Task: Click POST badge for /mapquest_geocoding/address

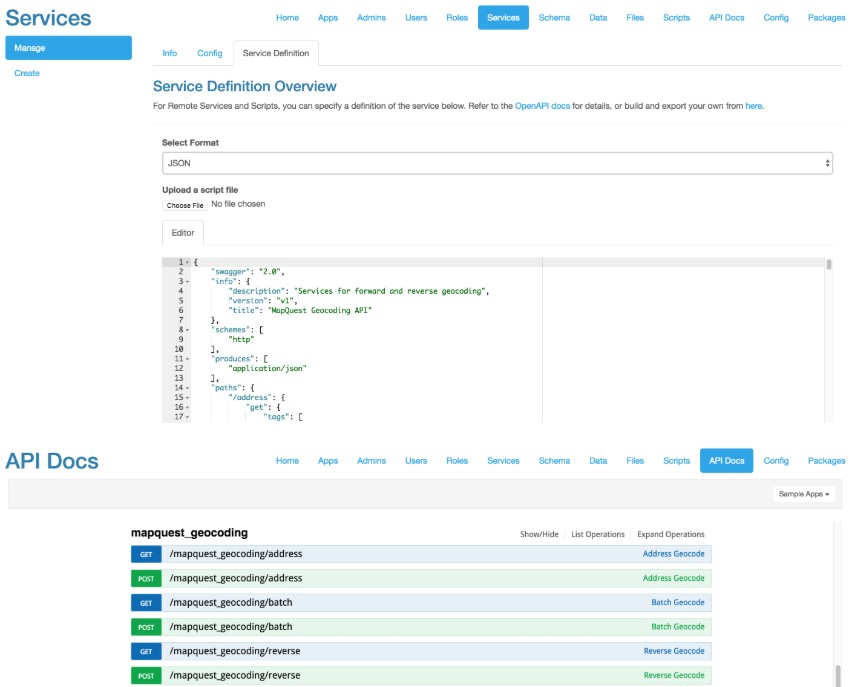Action: click(x=146, y=578)
